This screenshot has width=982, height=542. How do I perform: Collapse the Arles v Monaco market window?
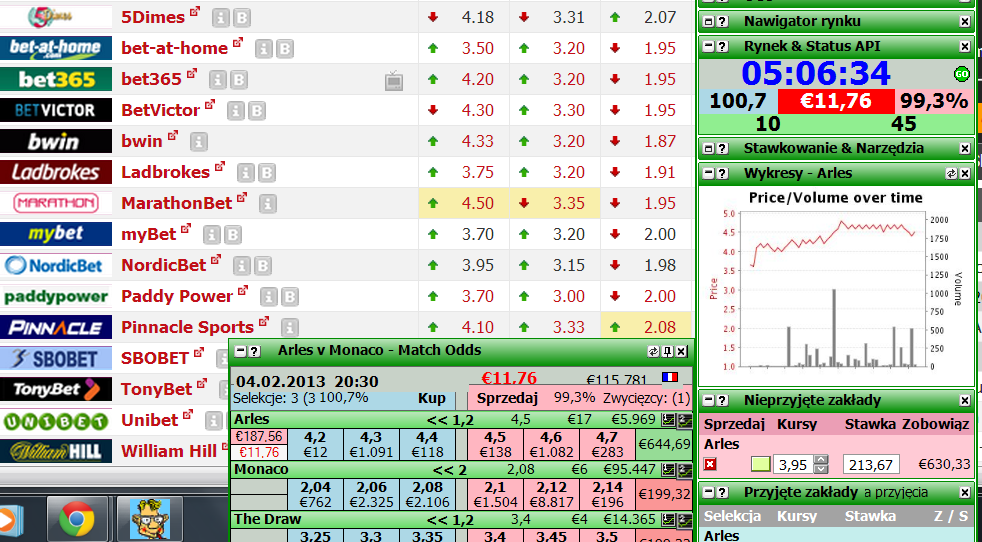point(240,352)
